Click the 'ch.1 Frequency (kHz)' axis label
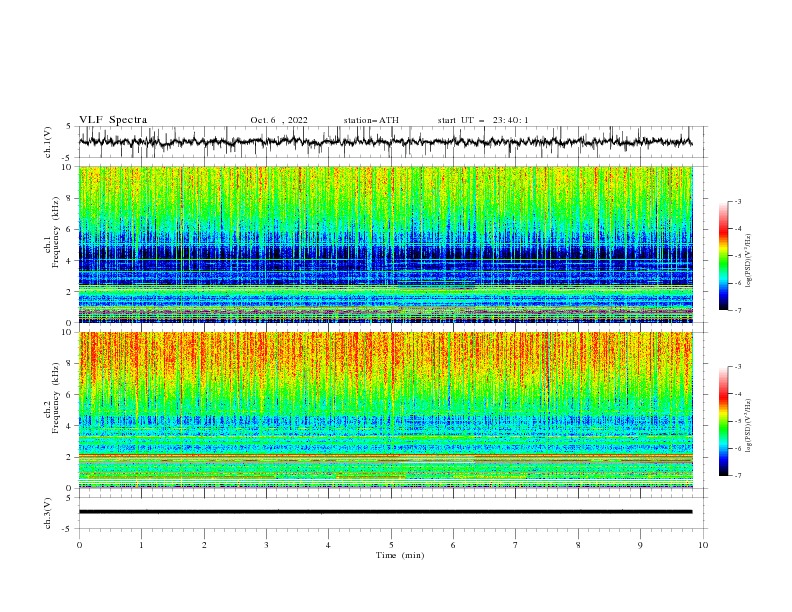This screenshot has height=612, width=792. 52,230
